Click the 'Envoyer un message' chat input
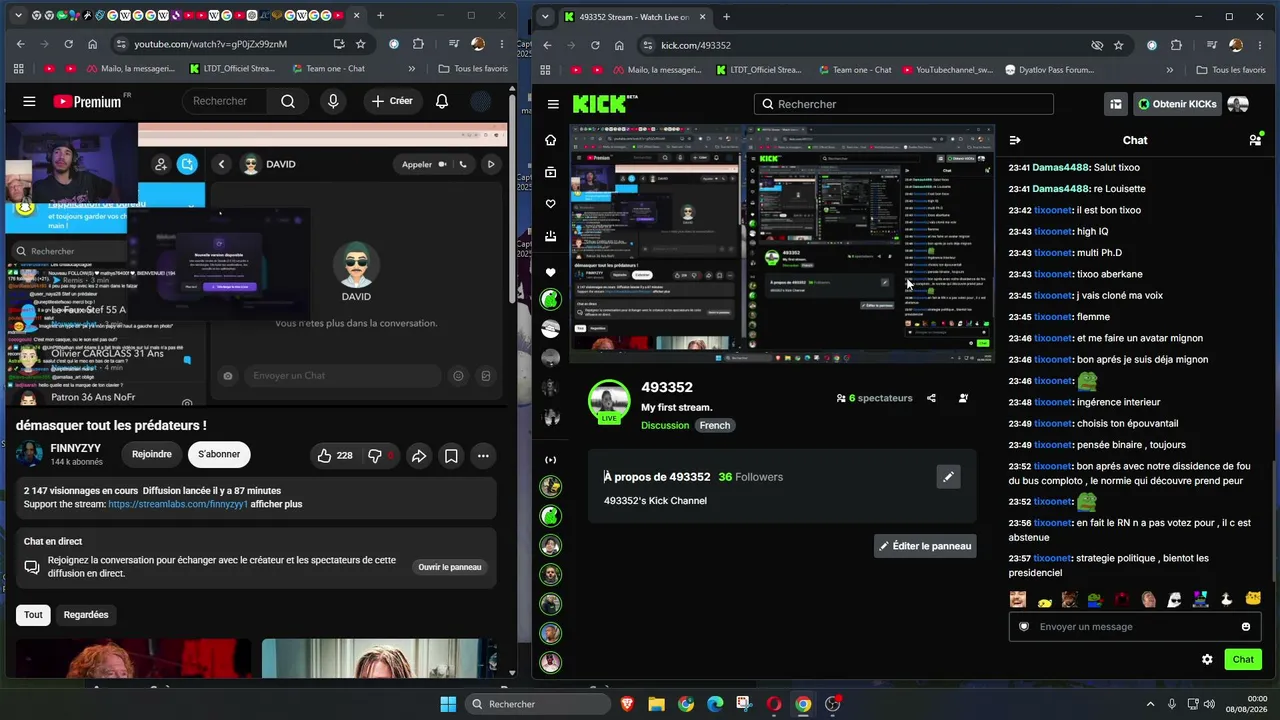 pyautogui.click(x=1135, y=627)
